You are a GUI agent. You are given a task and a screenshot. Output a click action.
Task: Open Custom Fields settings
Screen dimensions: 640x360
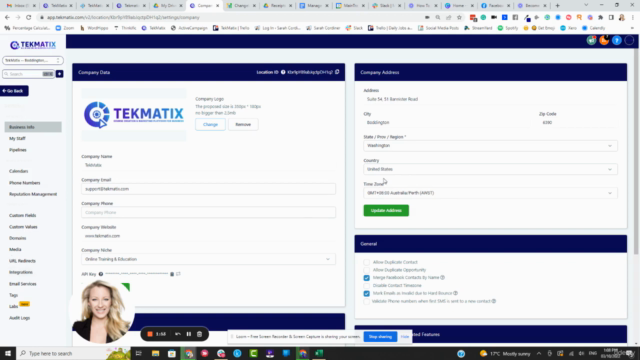tap(22, 216)
